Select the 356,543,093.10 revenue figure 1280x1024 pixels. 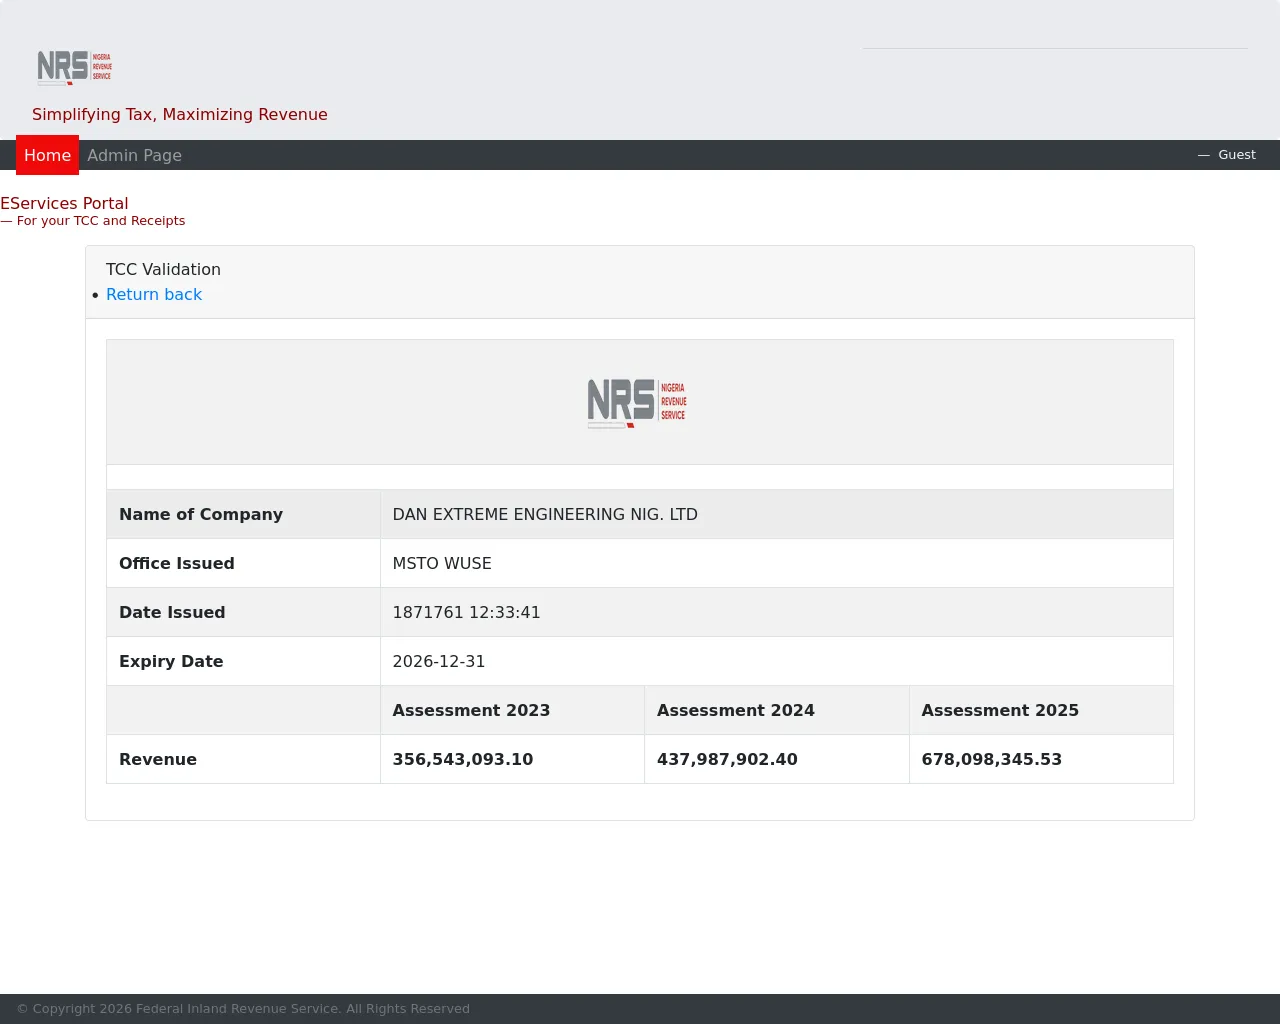pos(463,759)
